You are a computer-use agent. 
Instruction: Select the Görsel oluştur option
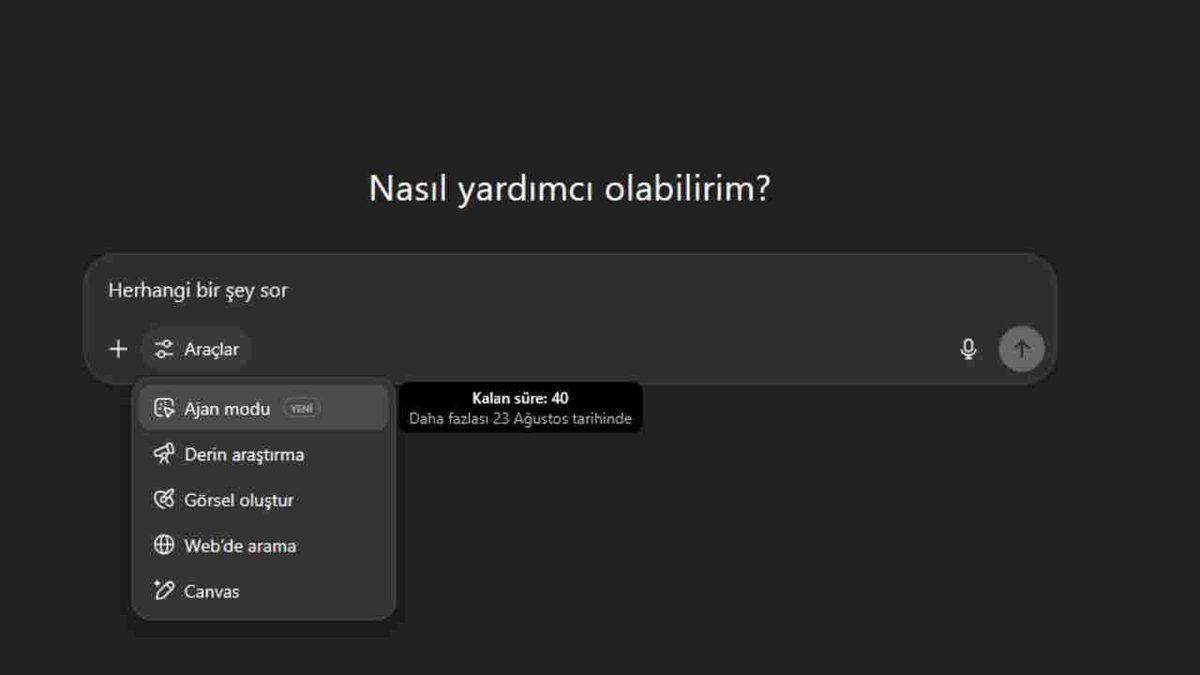coord(237,500)
